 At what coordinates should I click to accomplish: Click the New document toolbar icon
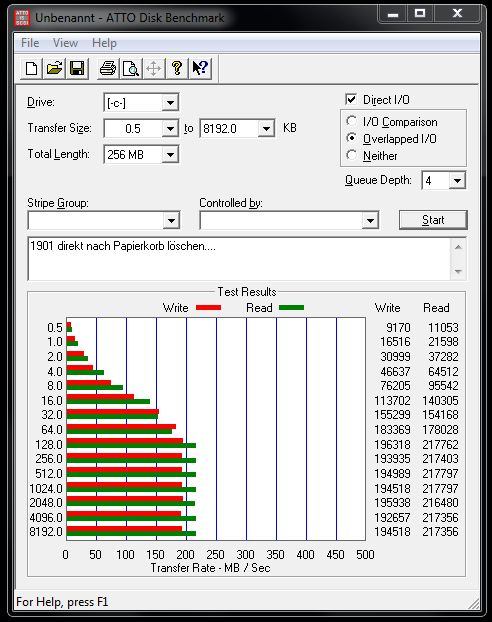31,68
